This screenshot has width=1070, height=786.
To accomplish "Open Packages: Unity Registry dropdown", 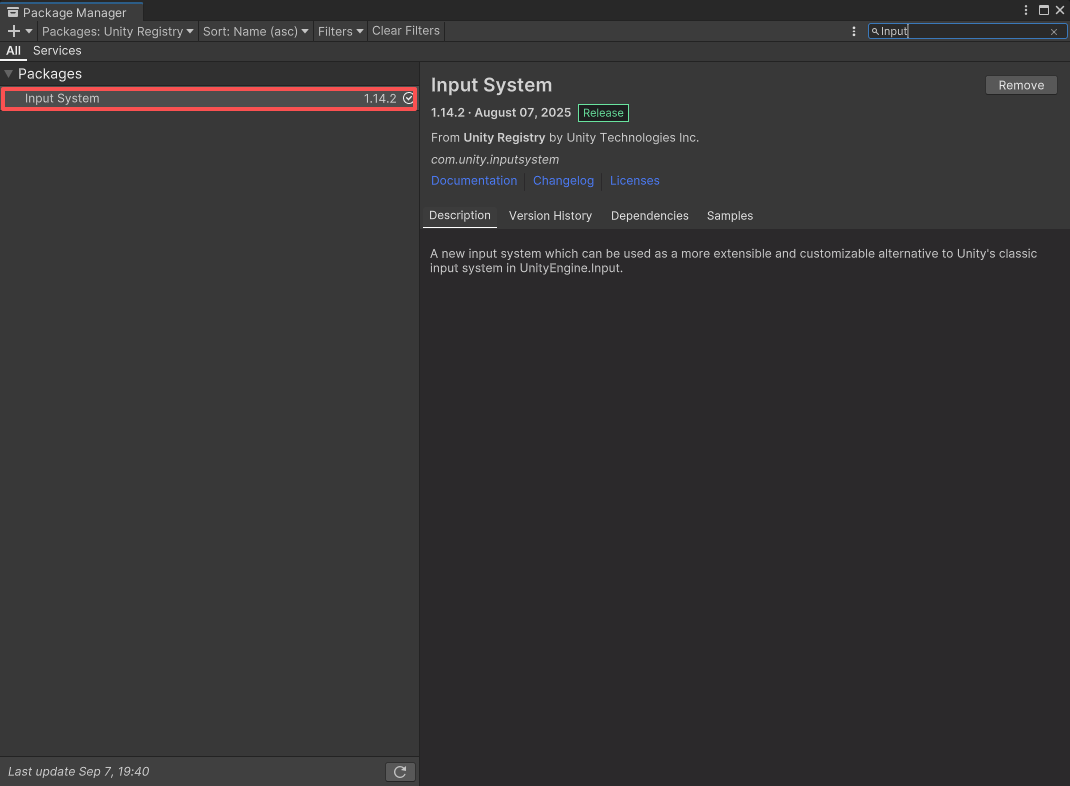I will 117,31.
